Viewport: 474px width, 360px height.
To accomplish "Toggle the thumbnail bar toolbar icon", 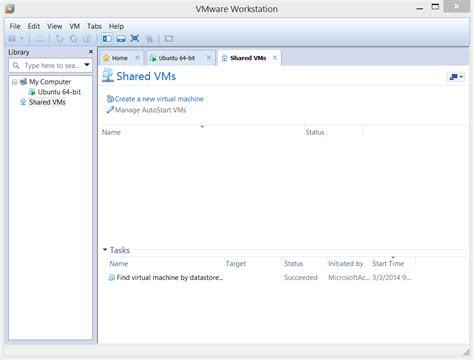I will 121,39.
